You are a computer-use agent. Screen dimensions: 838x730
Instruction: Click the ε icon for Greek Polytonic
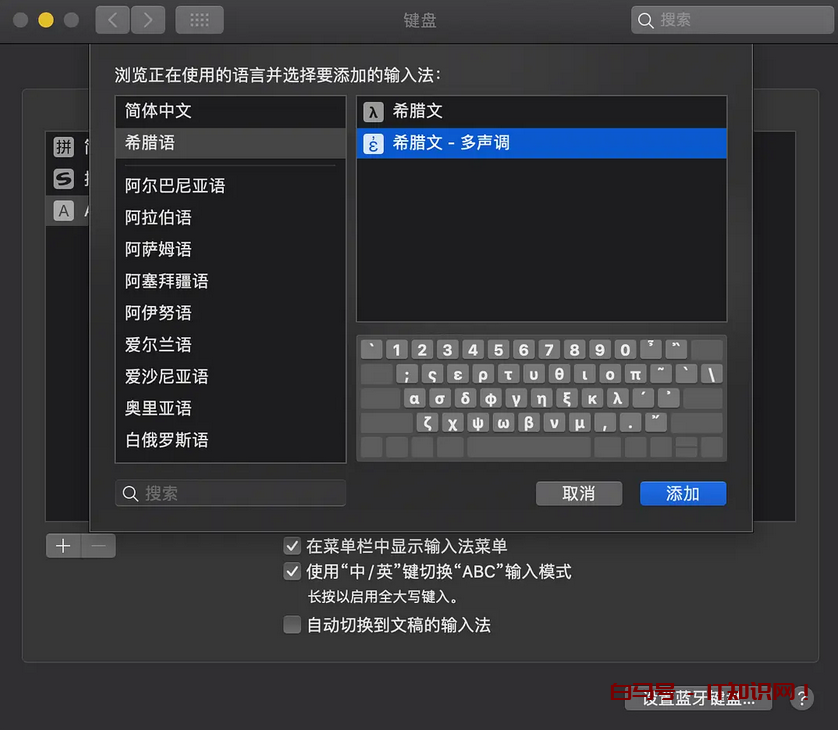click(x=372, y=143)
